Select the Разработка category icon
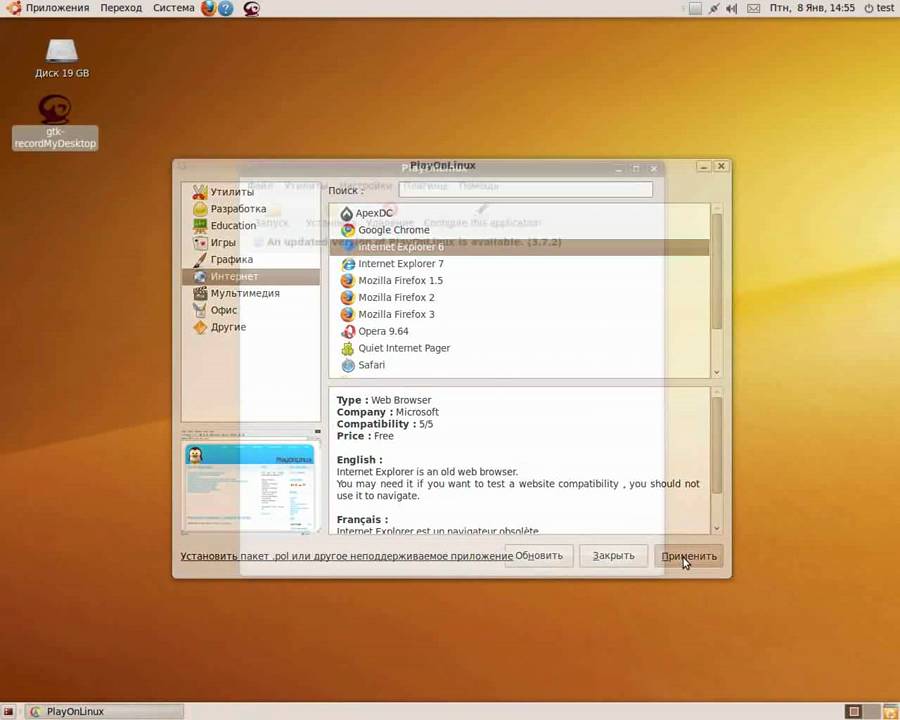Image resolution: width=900 pixels, height=720 pixels. tap(200, 209)
